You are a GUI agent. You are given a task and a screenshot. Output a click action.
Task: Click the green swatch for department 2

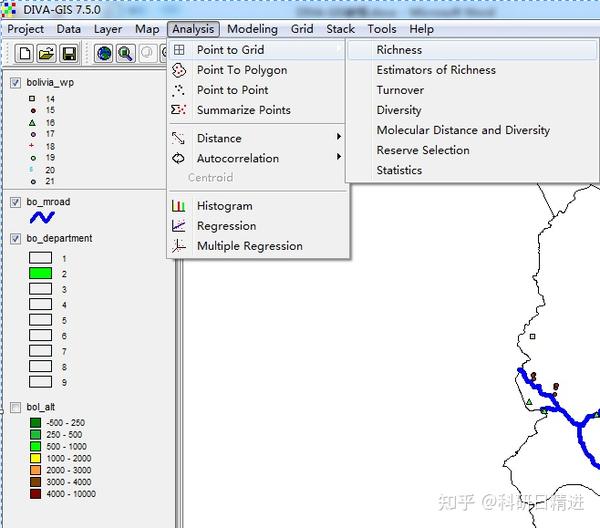[40, 273]
